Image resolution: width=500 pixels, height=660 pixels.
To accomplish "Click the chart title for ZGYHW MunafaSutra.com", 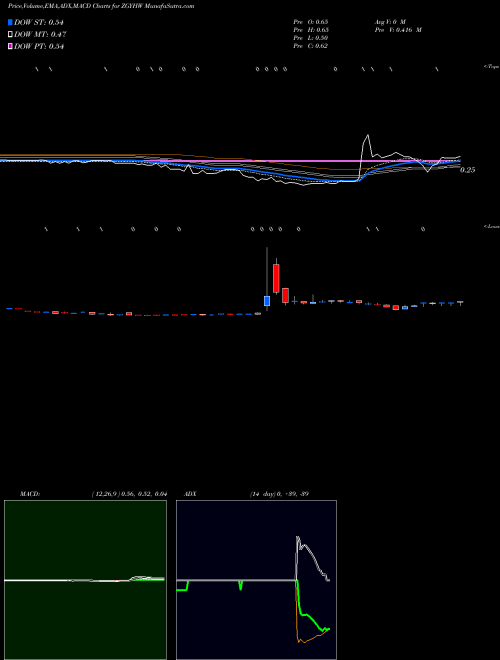I will (x=101, y=7).
